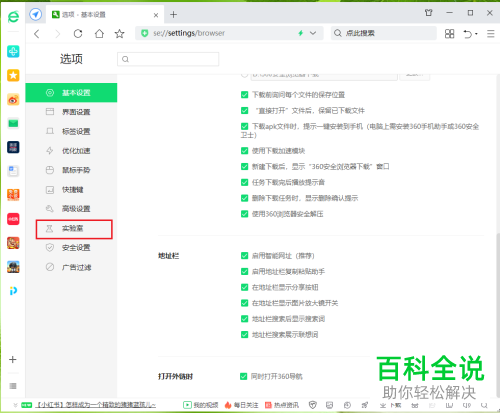Uncheck 同时打开360导航
Image resolution: width=500 pixels, height=413 pixels.
244,376
